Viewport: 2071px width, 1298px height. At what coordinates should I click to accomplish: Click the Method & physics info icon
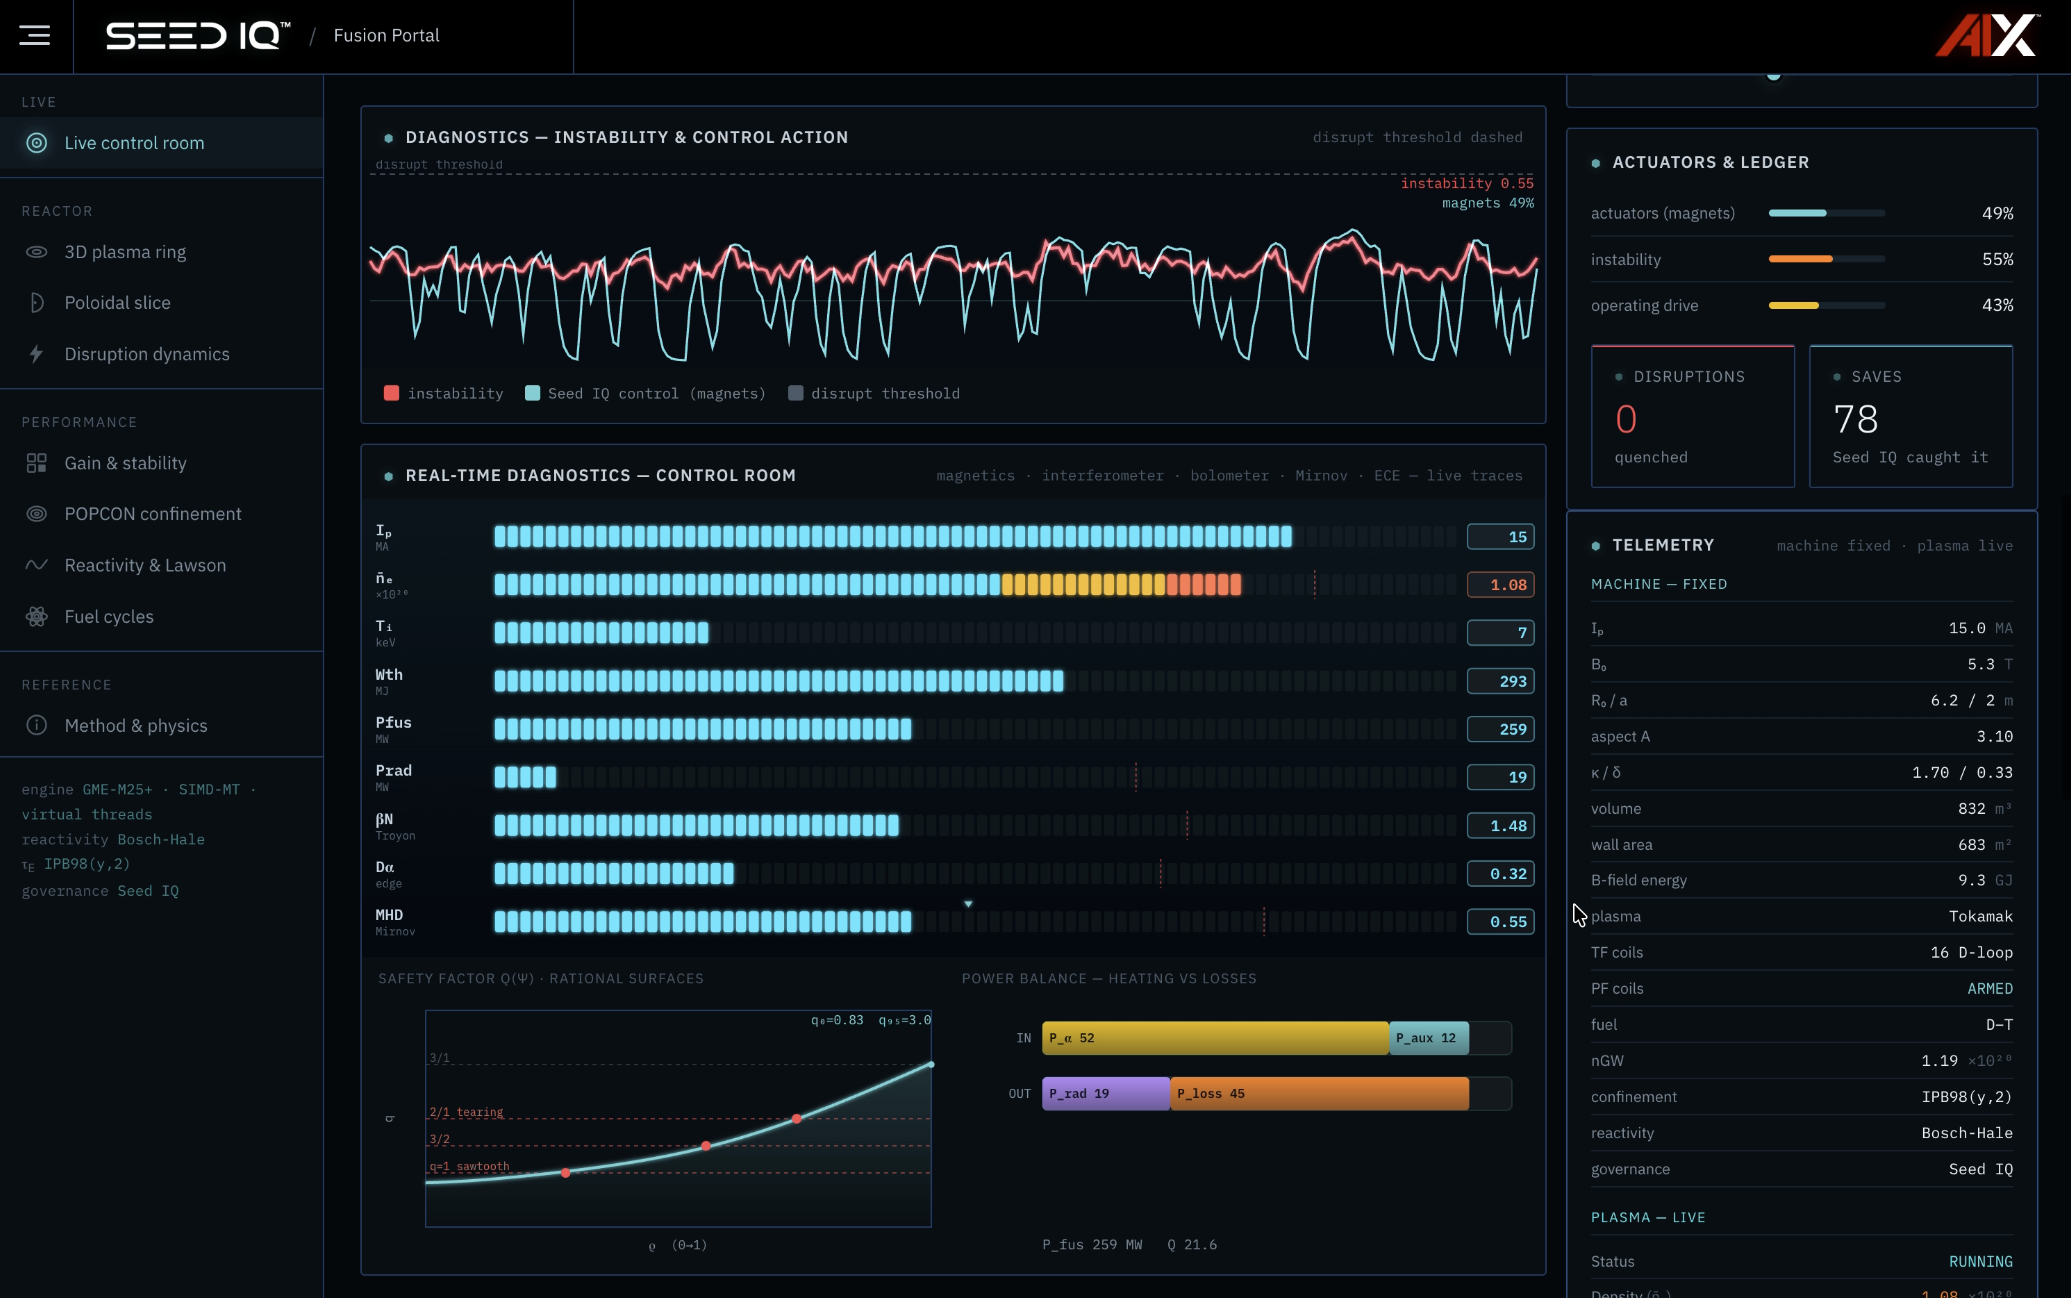(37, 726)
